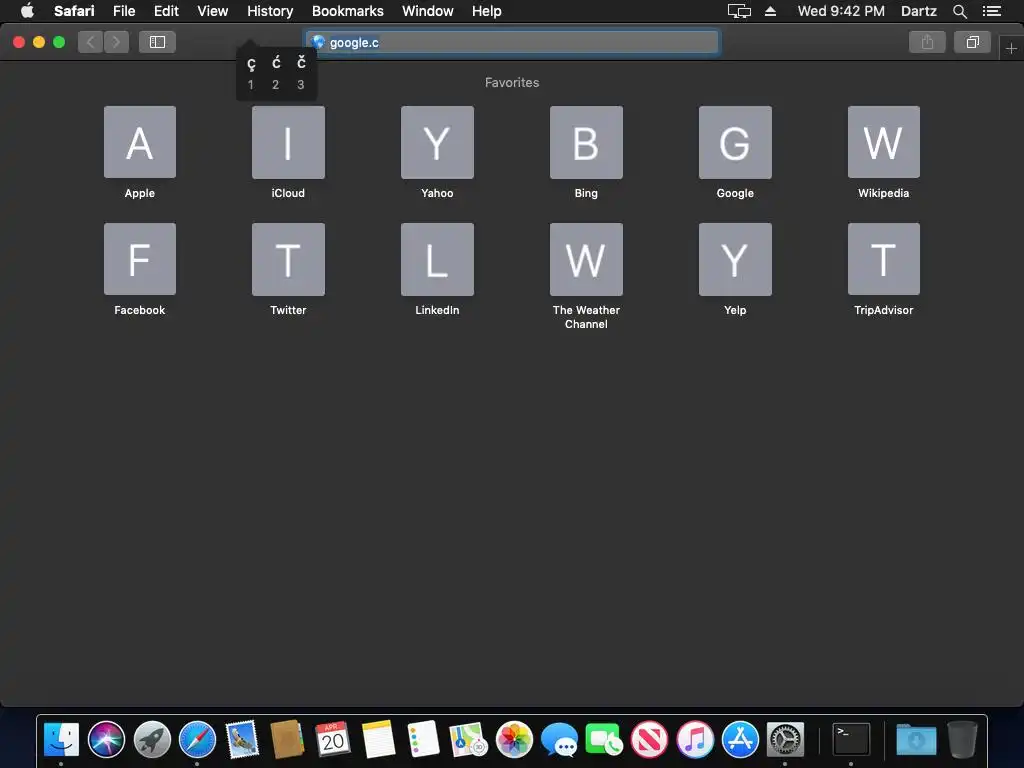
Task: Open System Preferences gear in Dock
Action: tap(785, 740)
